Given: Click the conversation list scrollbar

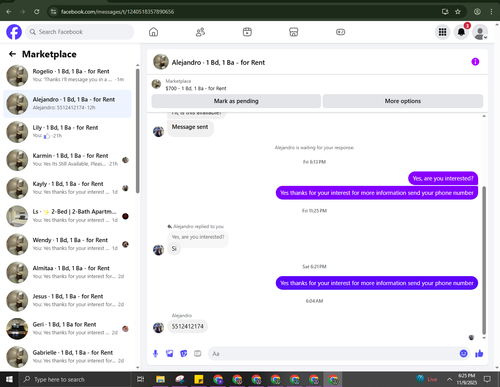Looking at the screenshot, I should point(137,131).
